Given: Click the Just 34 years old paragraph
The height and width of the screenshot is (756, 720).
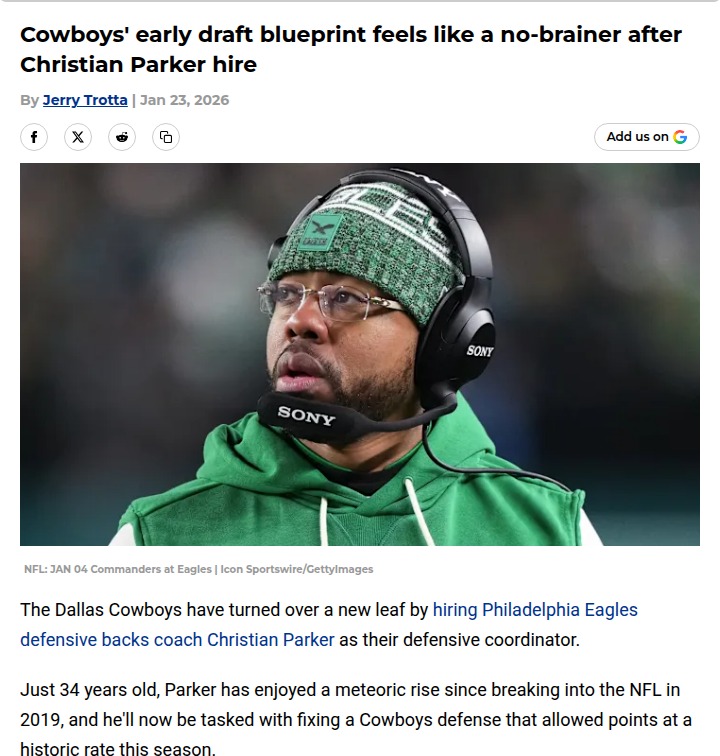Looking at the screenshot, I should click(356, 719).
